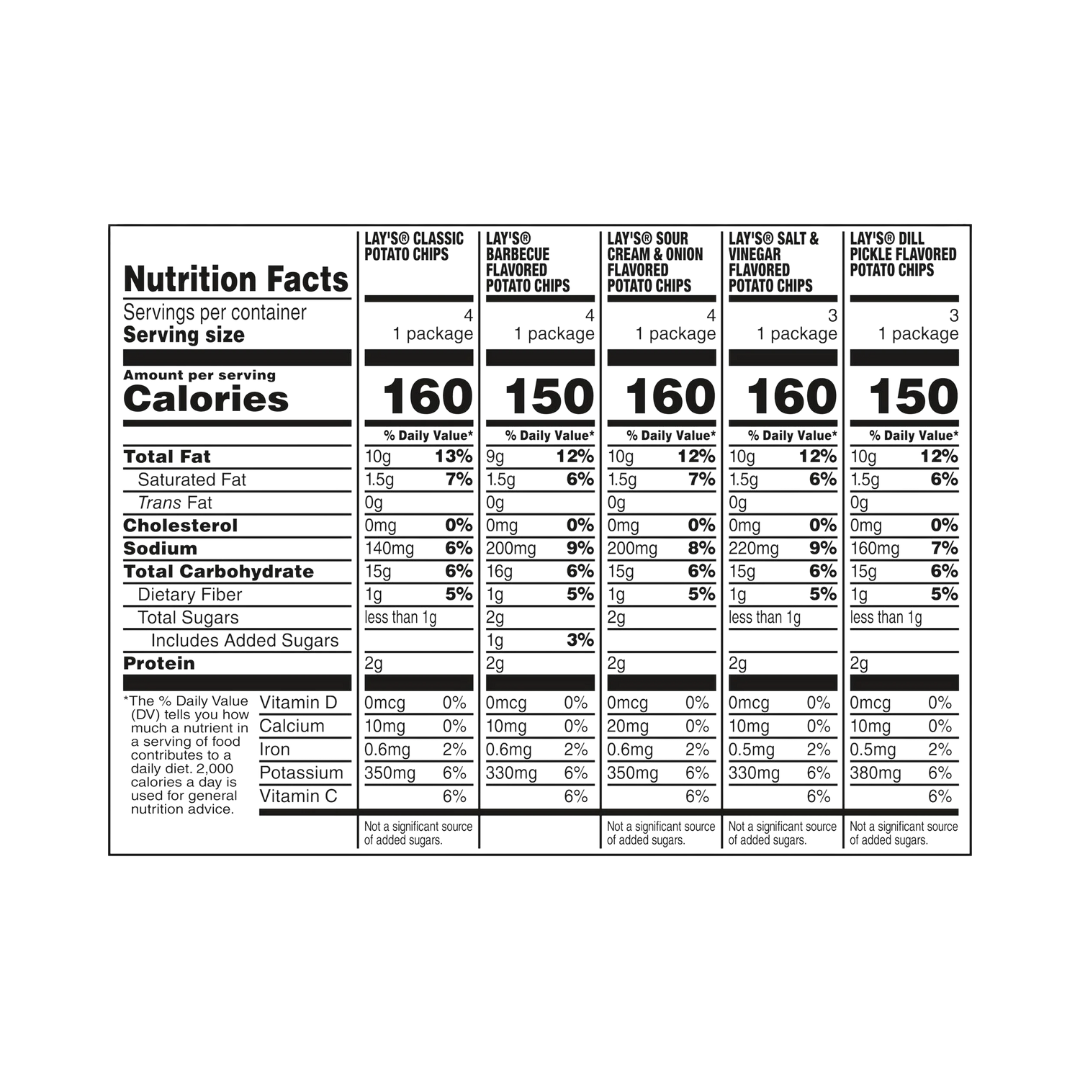The image size is (1080, 1080).
Task: Click the 9g Total Fat value for Barbecue
Action: point(495,457)
